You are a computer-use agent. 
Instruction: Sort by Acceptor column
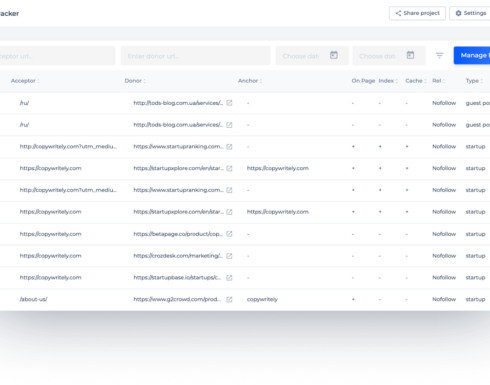25,81
